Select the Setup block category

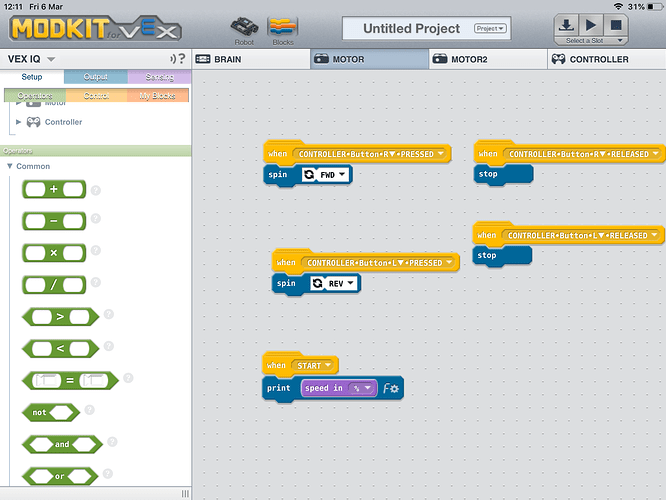32,77
